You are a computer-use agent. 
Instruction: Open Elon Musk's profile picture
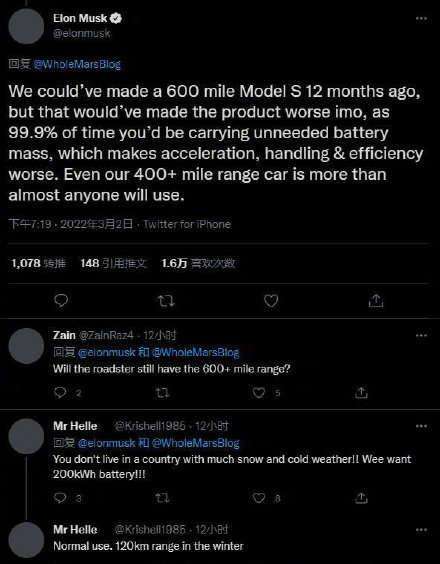click(x=26, y=27)
